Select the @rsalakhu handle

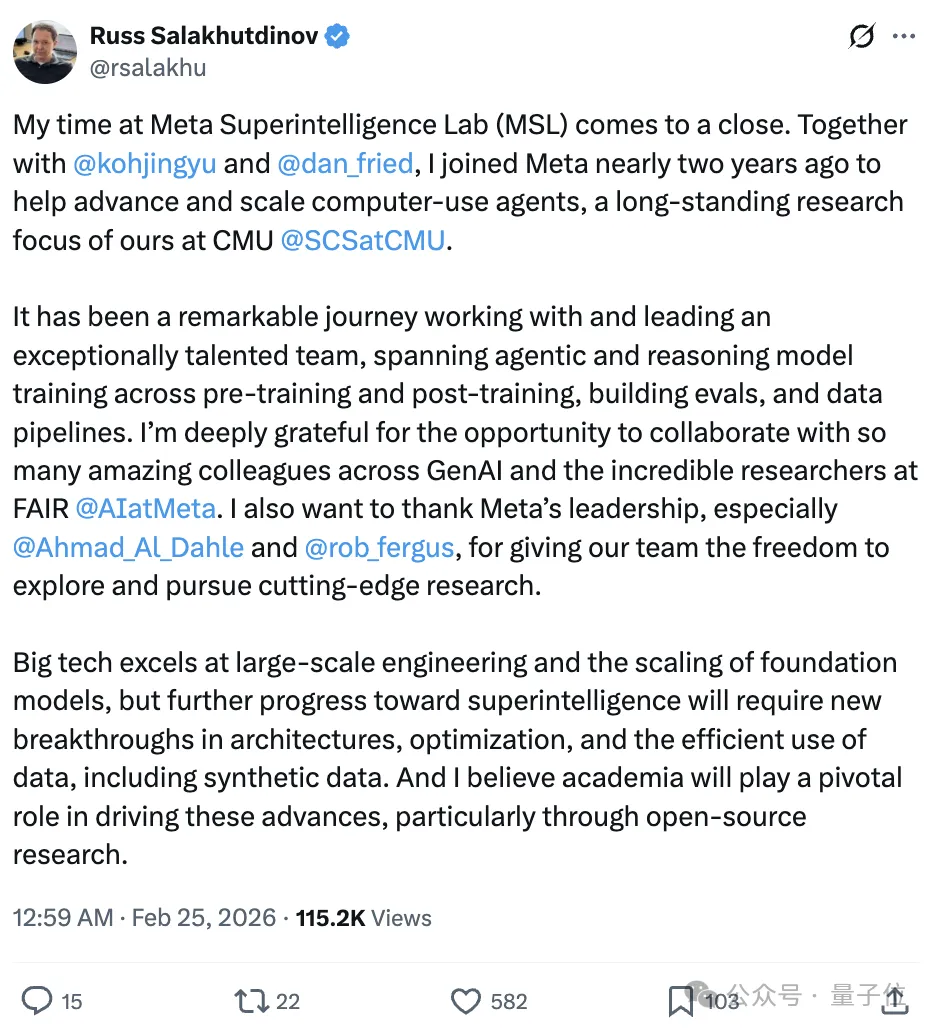[x=147, y=68]
